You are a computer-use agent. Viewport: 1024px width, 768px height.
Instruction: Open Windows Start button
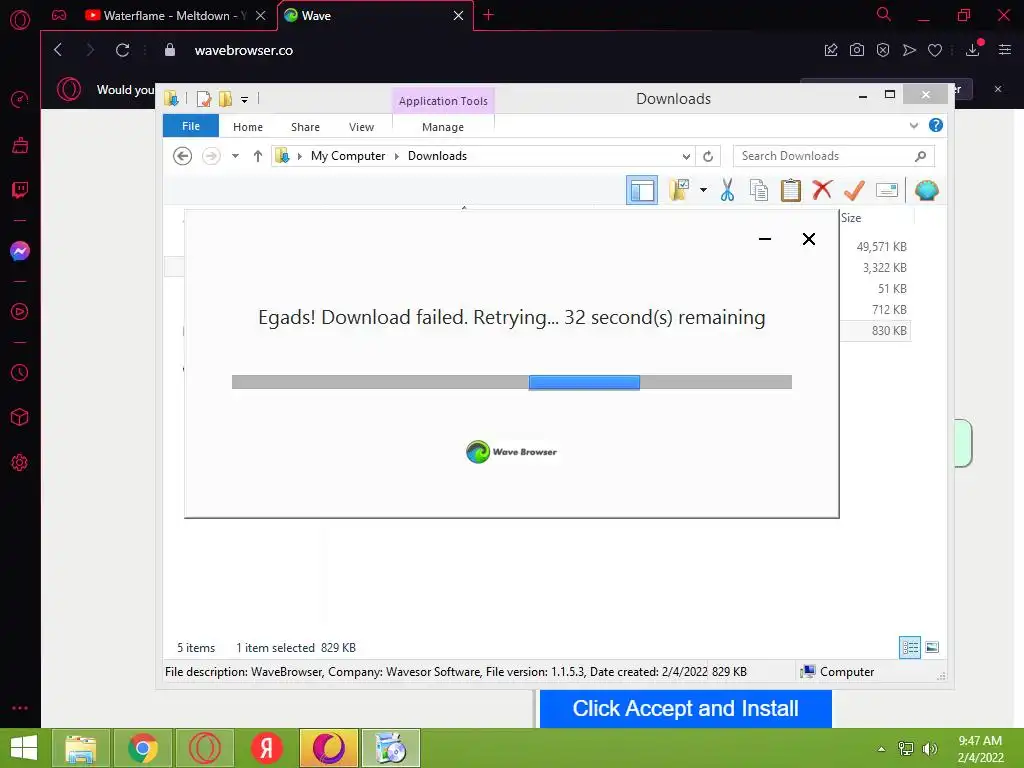(x=24, y=748)
